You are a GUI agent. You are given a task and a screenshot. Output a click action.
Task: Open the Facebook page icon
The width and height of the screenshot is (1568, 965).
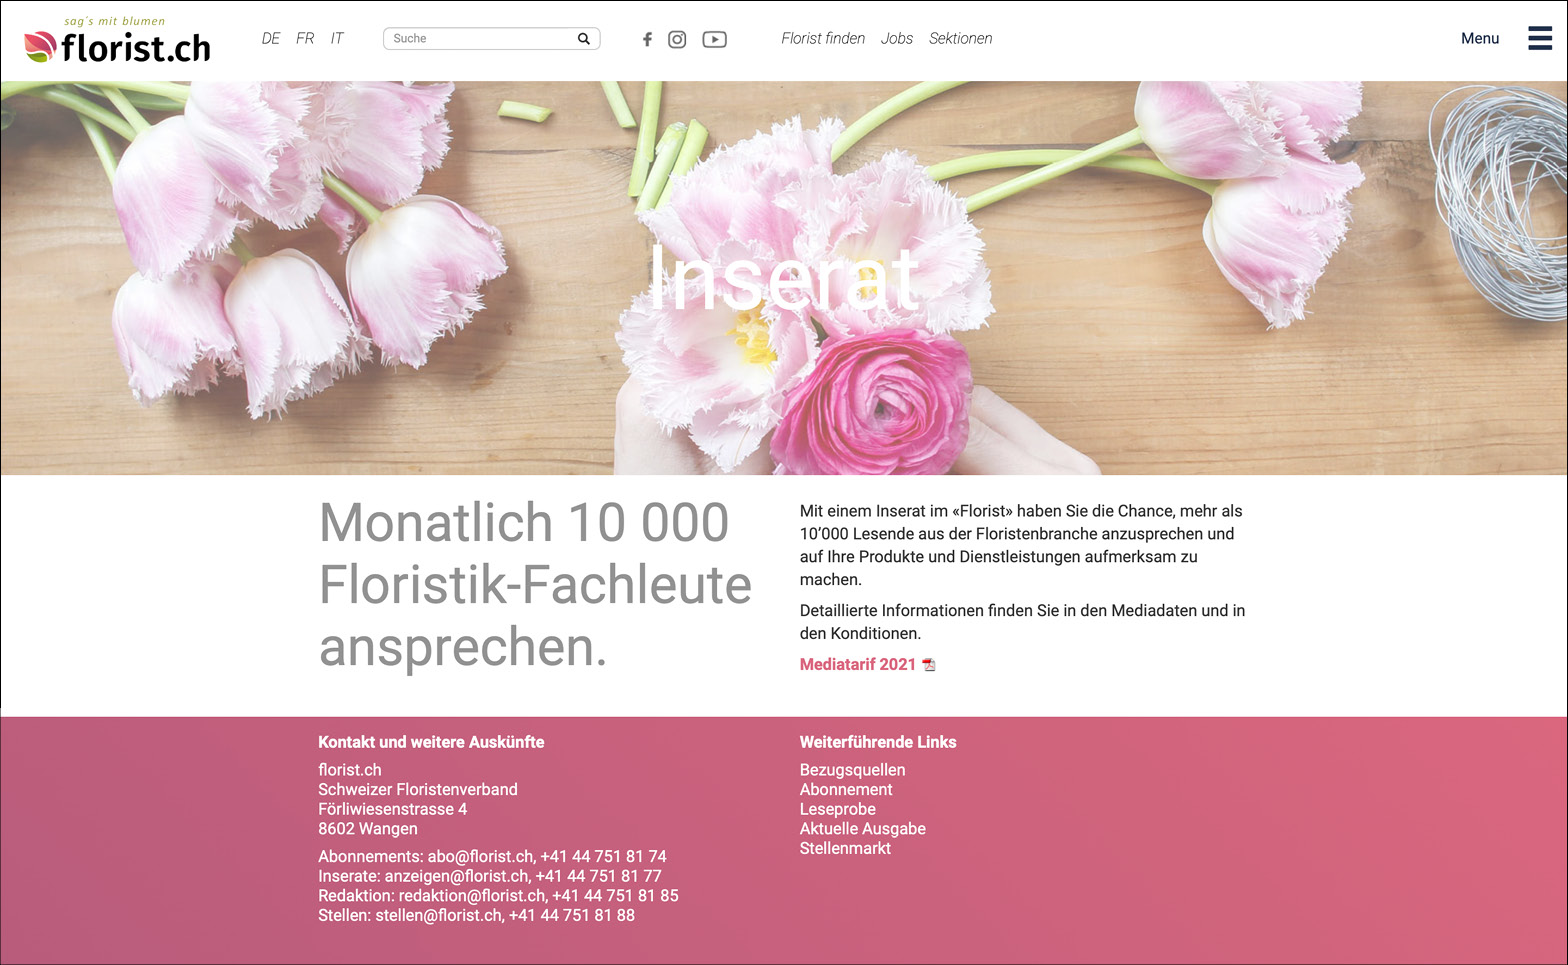click(x=647, y=40)
